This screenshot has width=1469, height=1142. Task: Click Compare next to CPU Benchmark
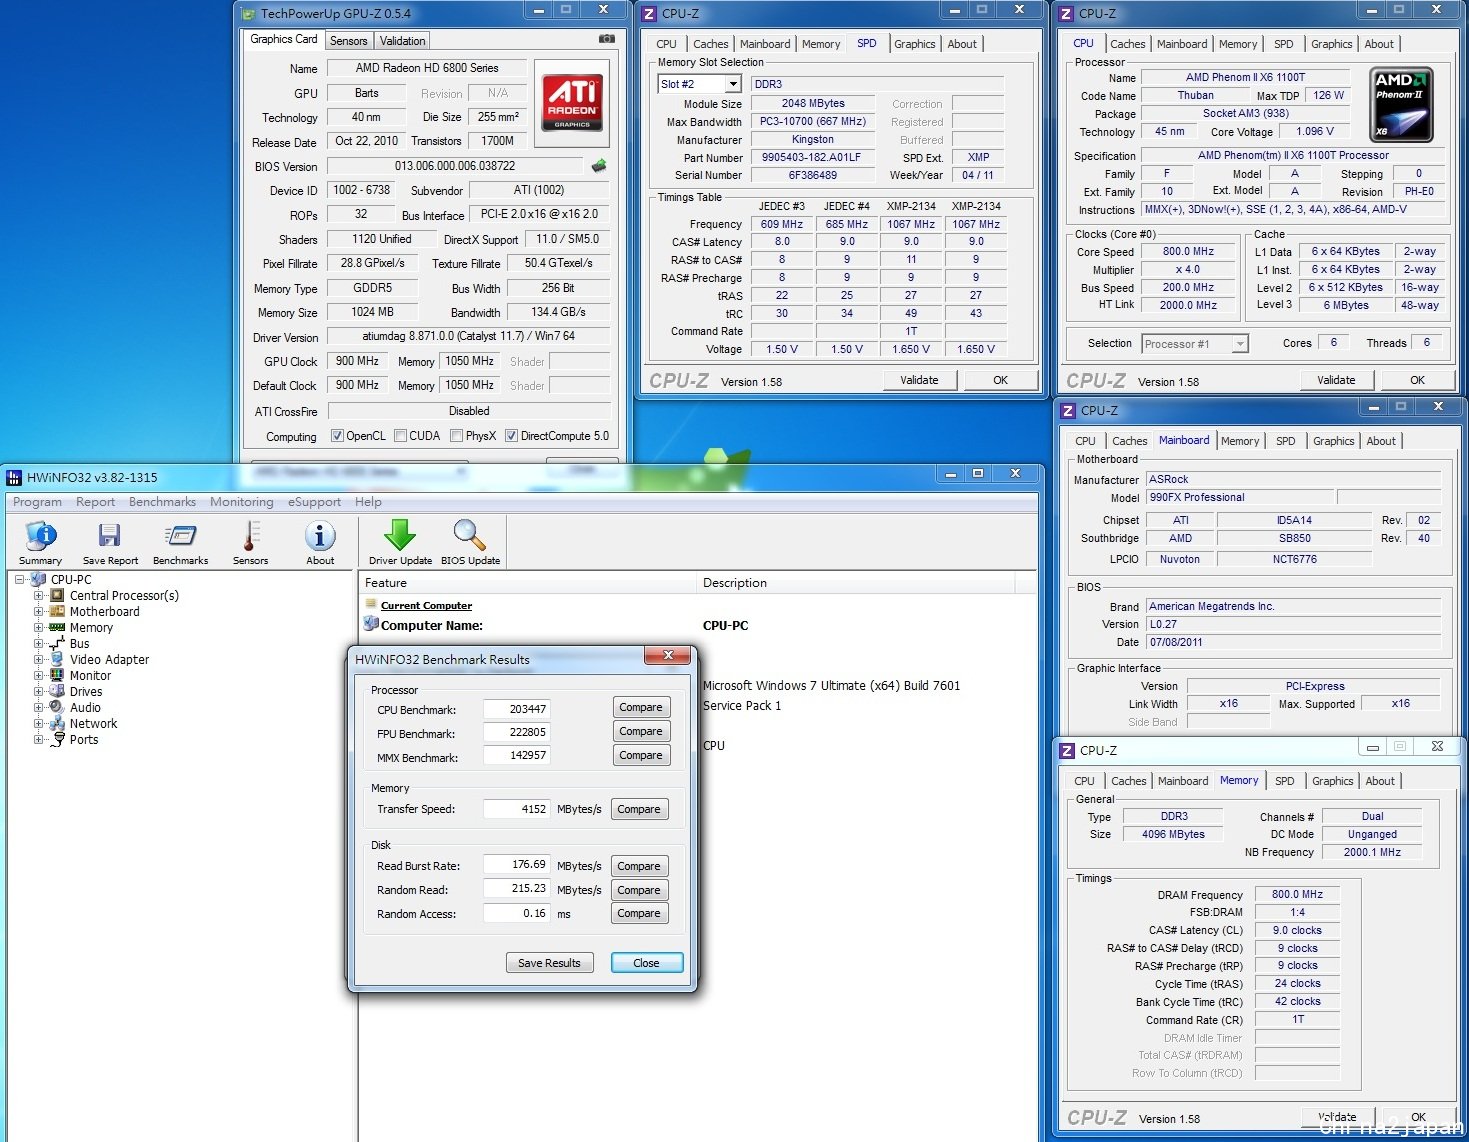pyautogui.click(x=641, y=707)
